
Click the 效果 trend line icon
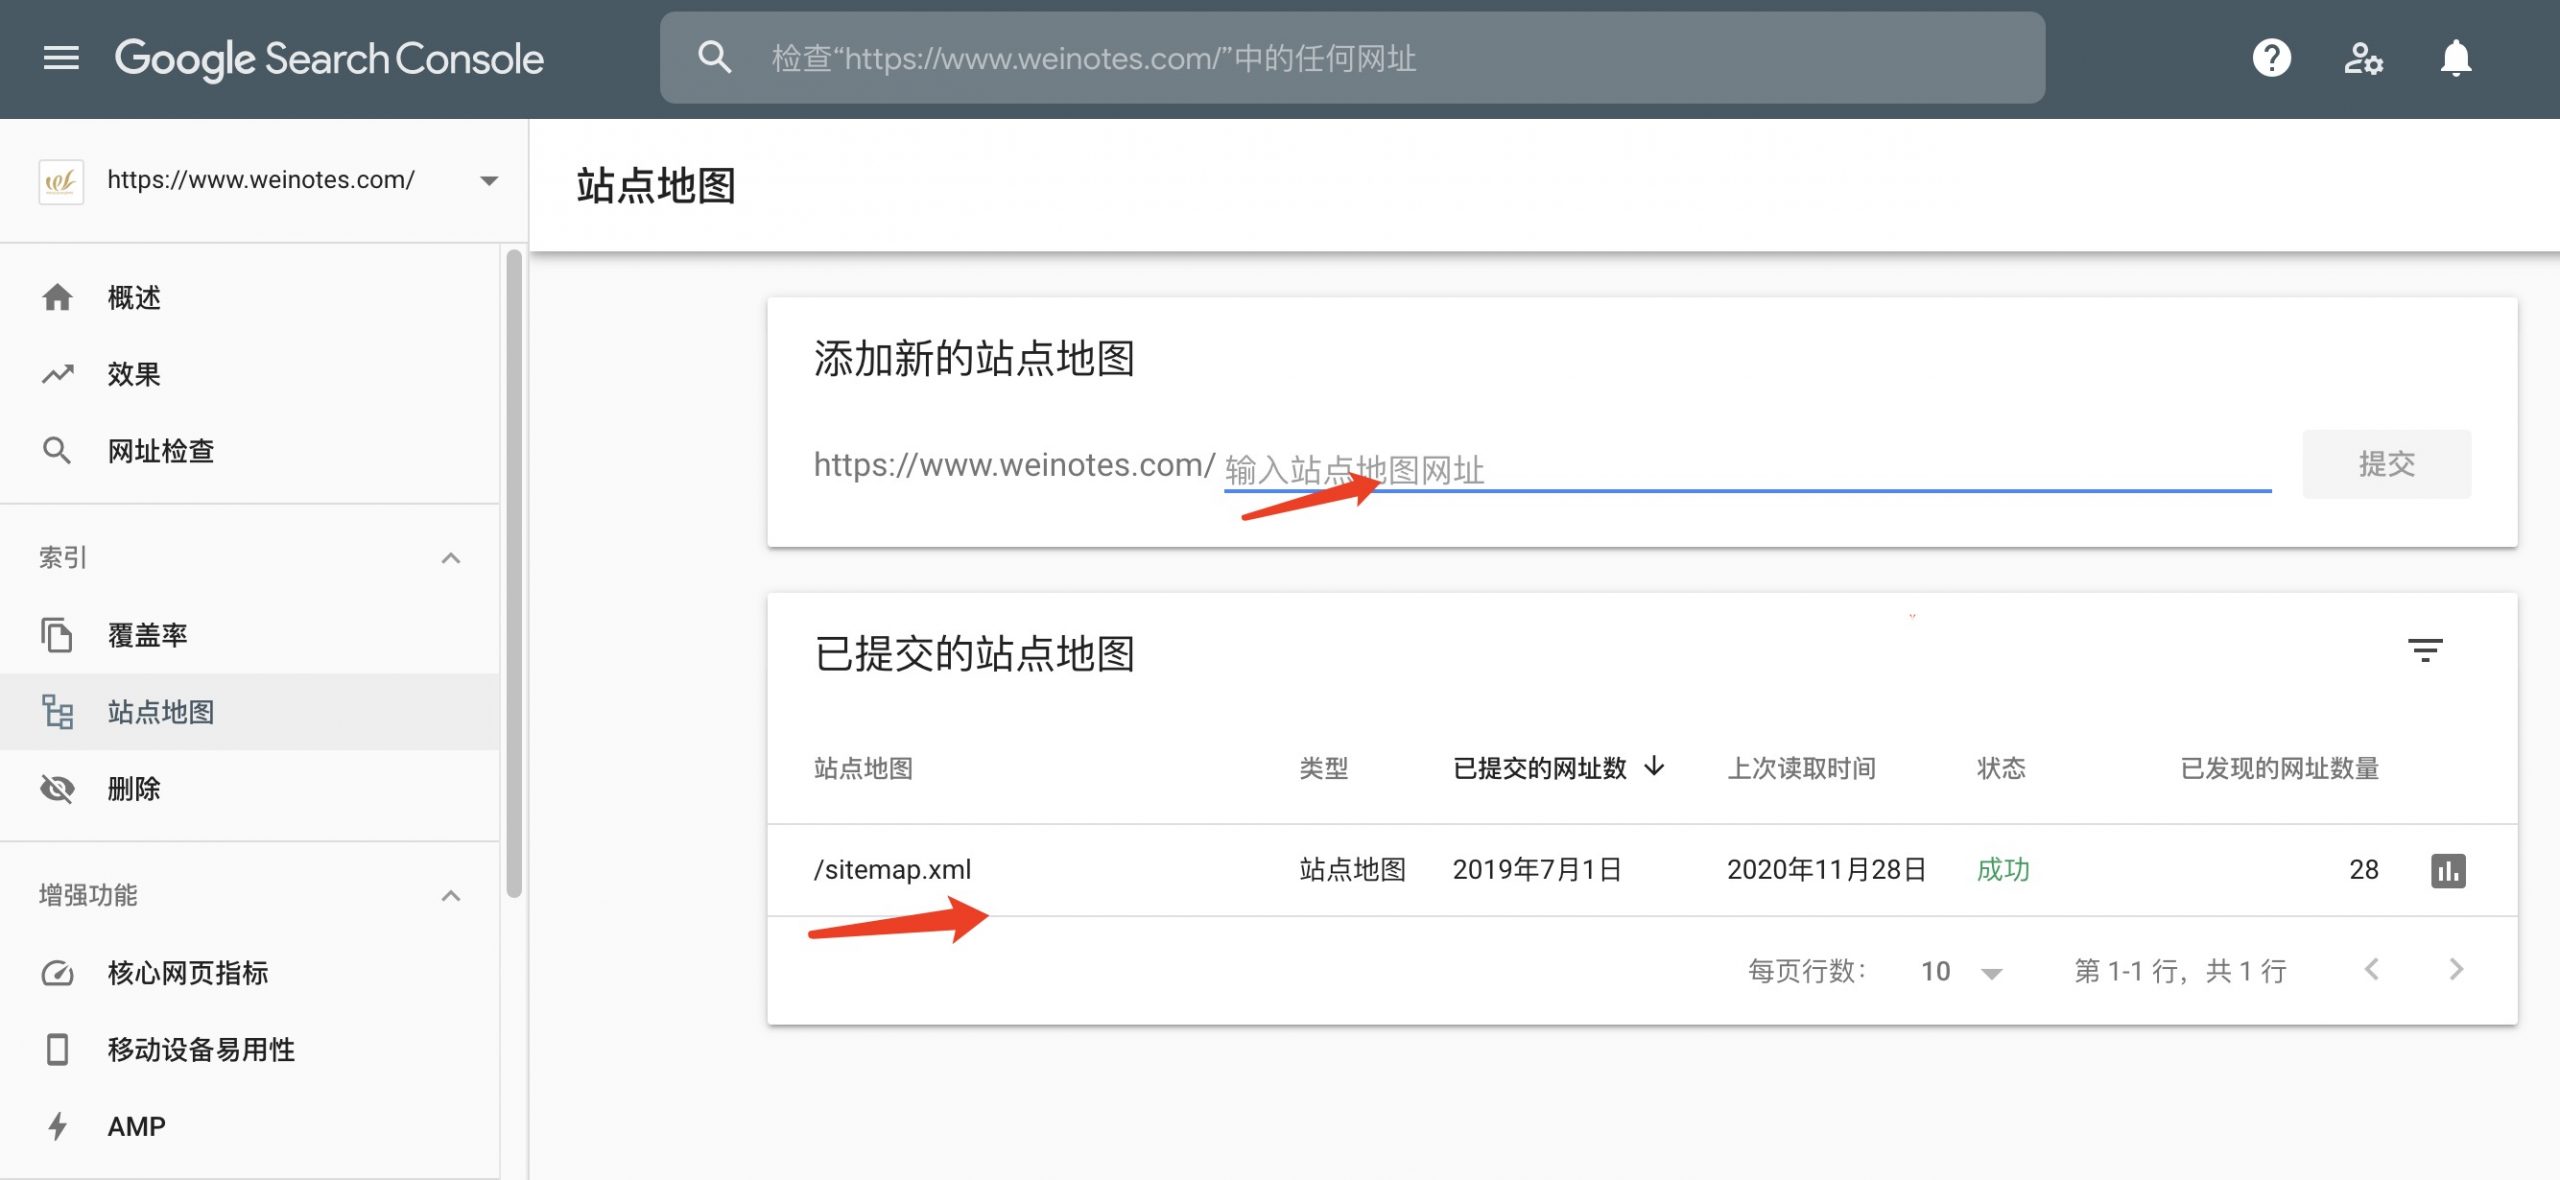click(x=57, y=374)
